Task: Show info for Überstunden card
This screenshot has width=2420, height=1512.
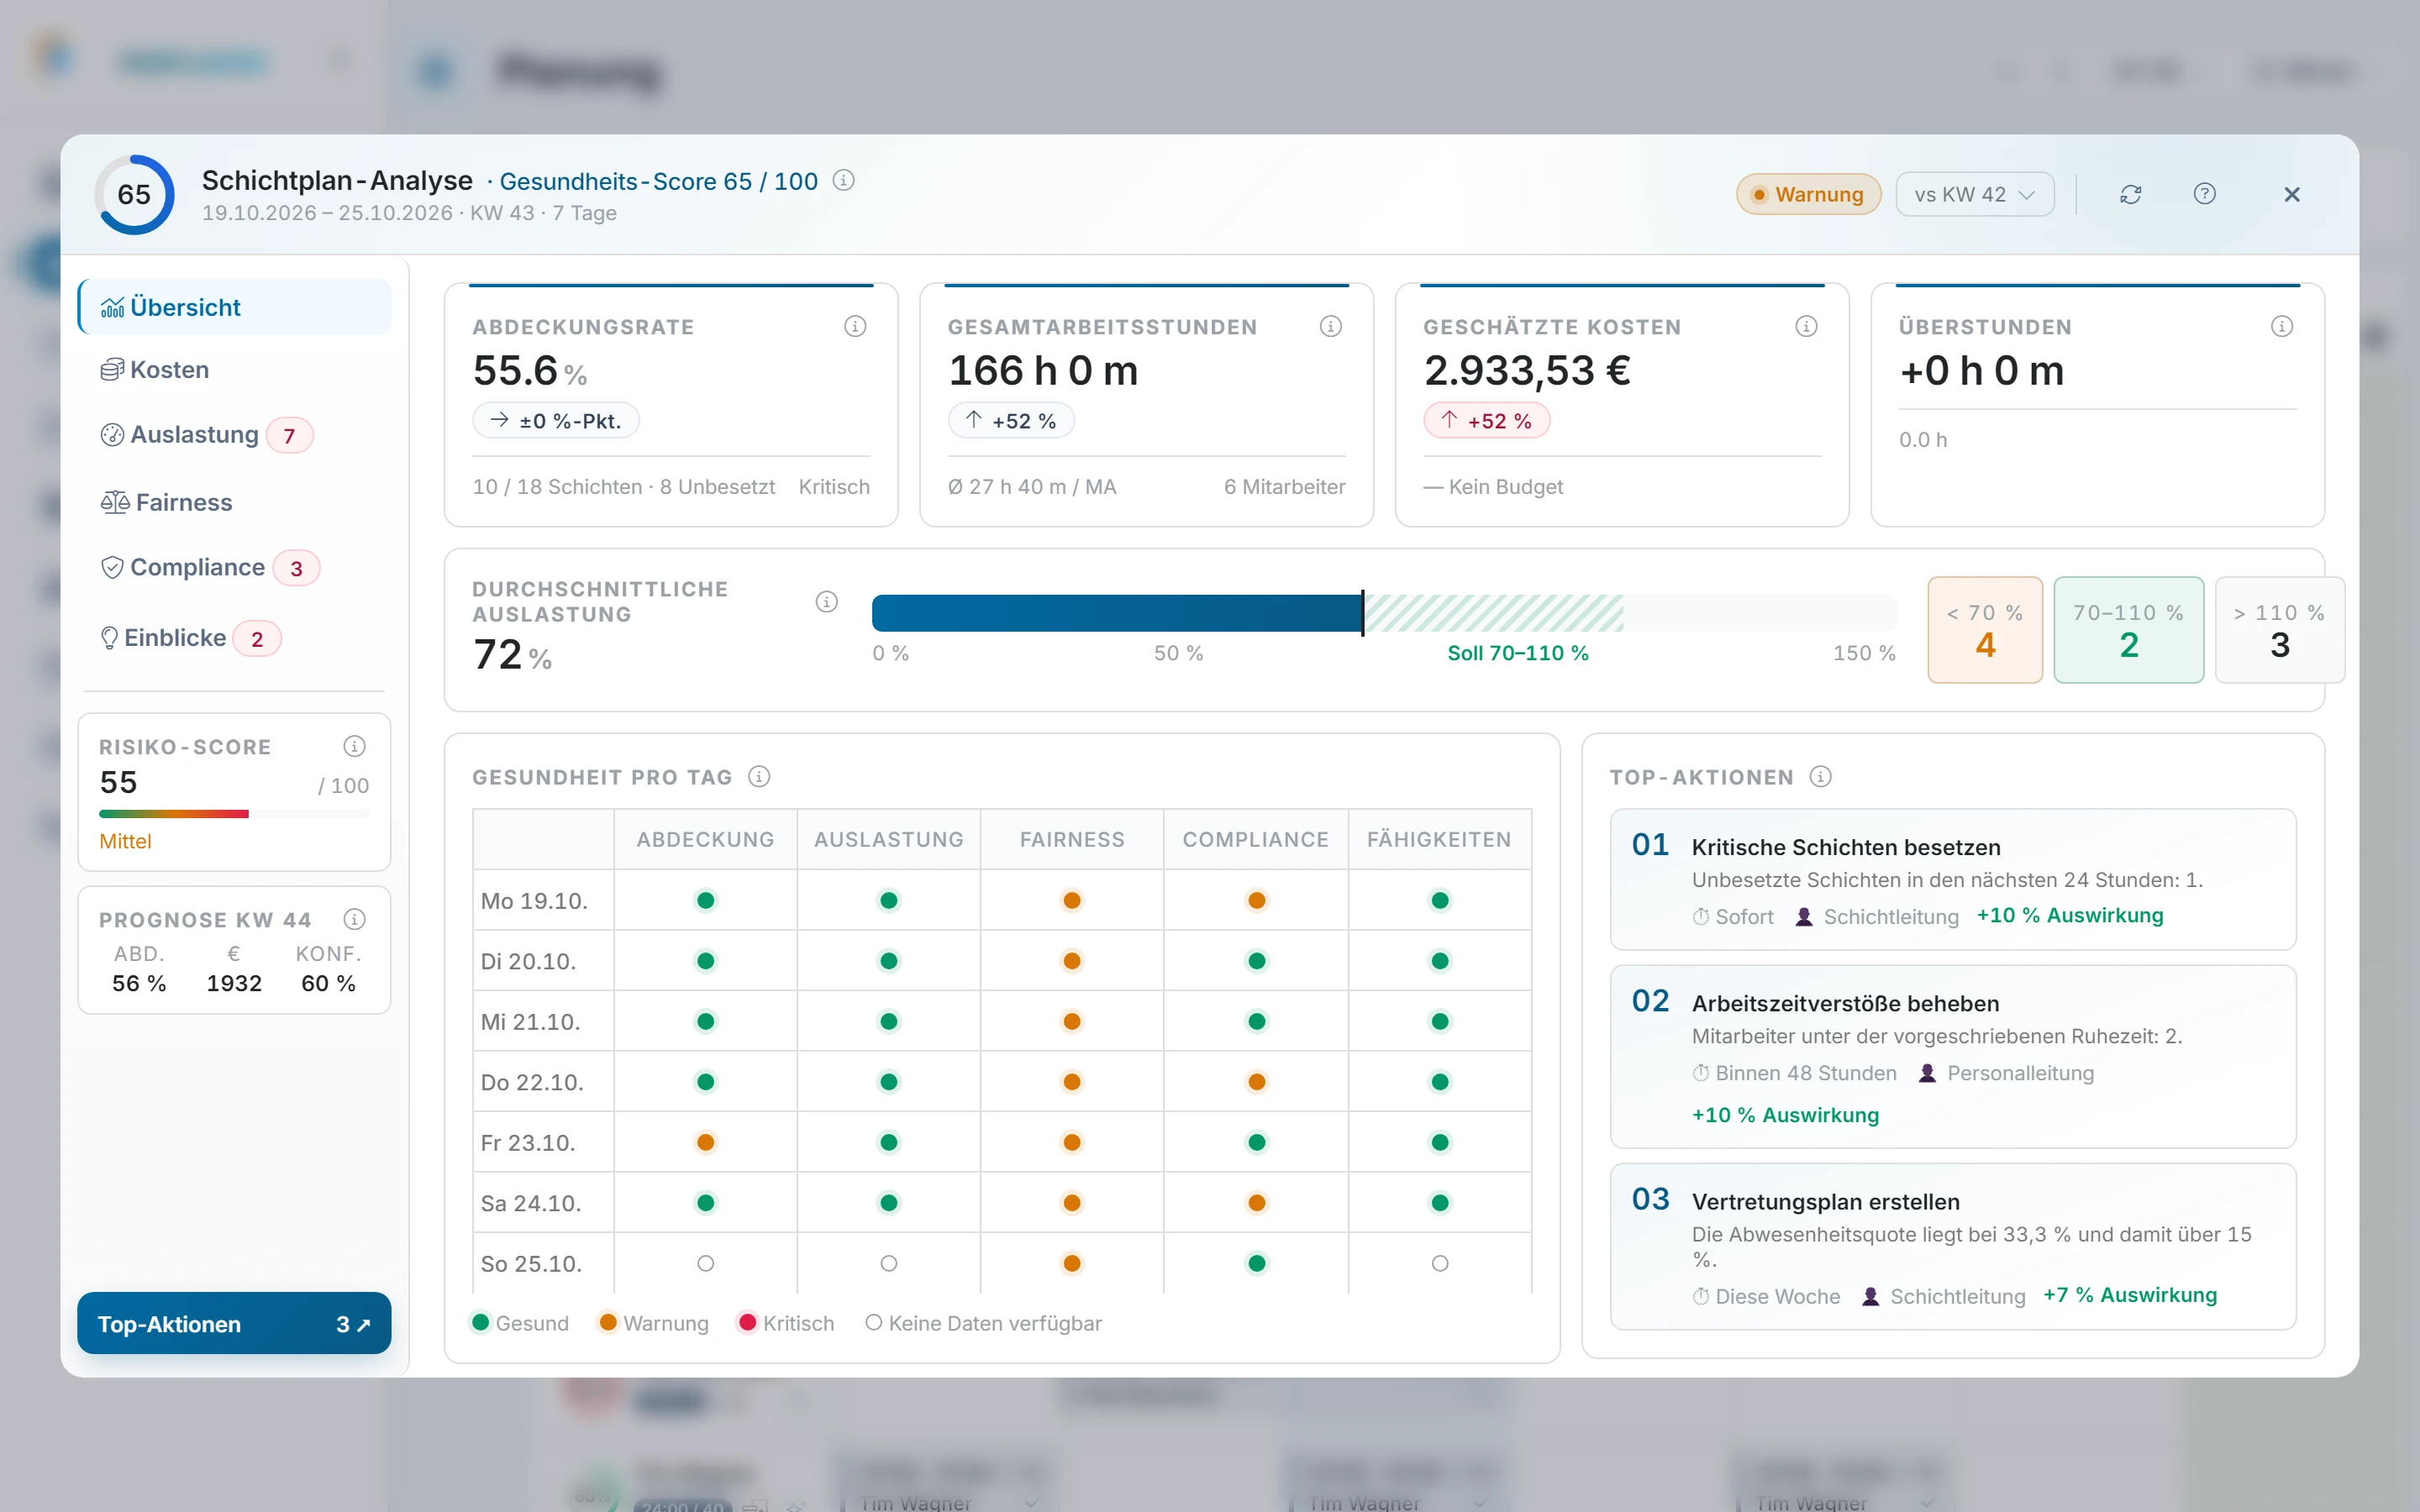Action: click(2281, 326)
